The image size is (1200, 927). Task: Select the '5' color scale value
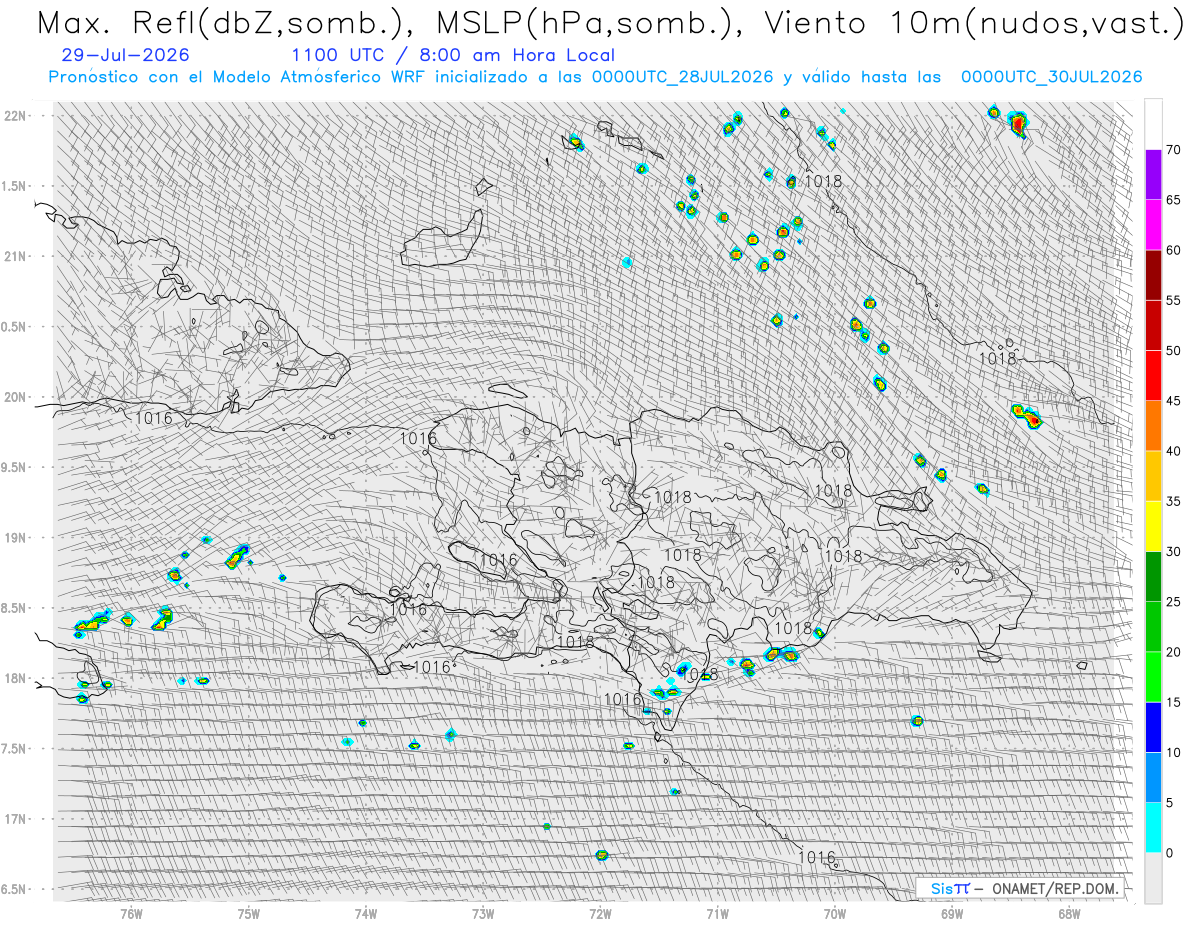pyautogui.click(x=1169, y=802)
